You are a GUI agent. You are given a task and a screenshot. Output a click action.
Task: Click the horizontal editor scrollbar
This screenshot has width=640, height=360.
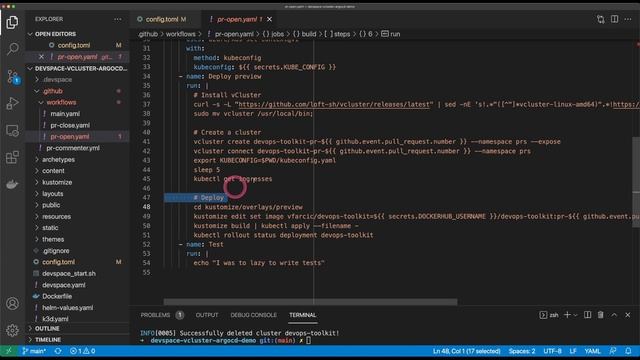pyautogui.click(x=310, y=302)
